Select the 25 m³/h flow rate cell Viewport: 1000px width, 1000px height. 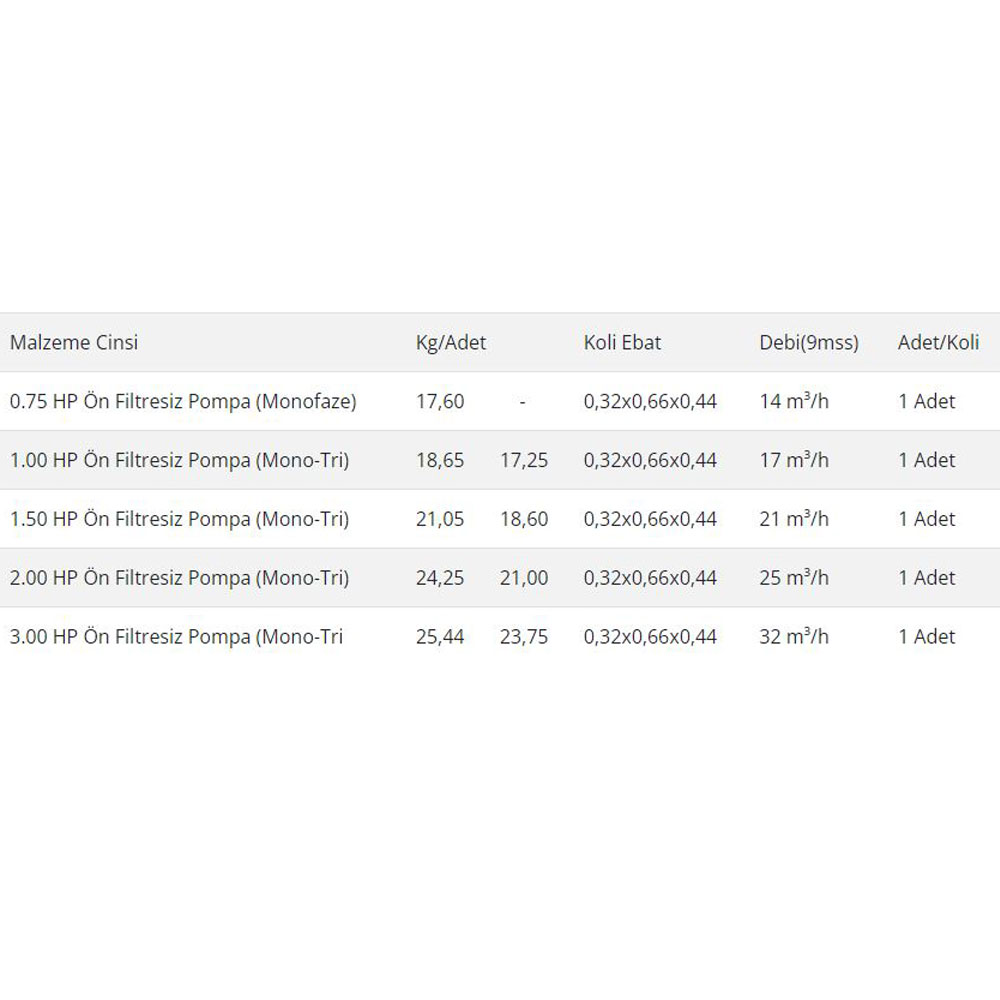pos(794,578)
